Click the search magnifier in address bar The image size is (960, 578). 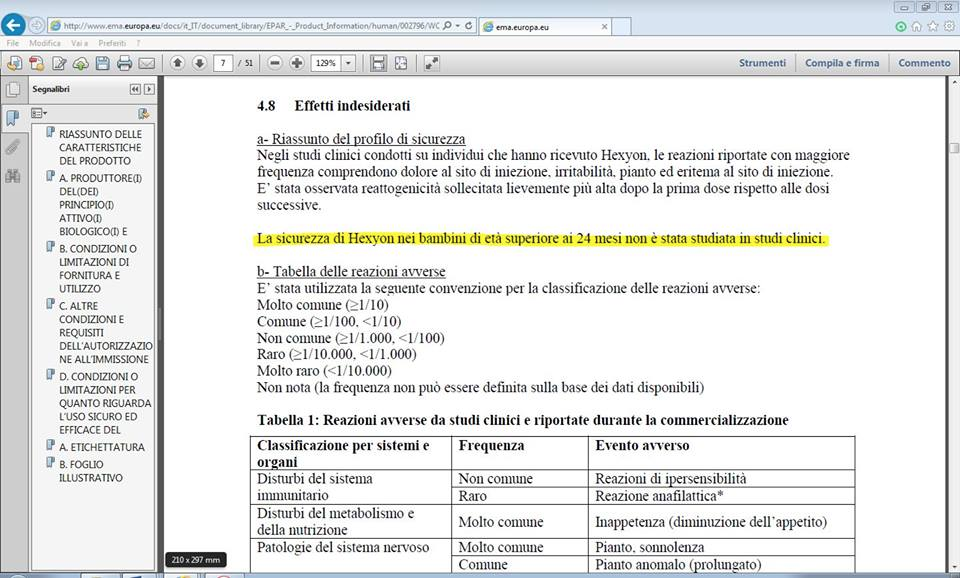447,26
